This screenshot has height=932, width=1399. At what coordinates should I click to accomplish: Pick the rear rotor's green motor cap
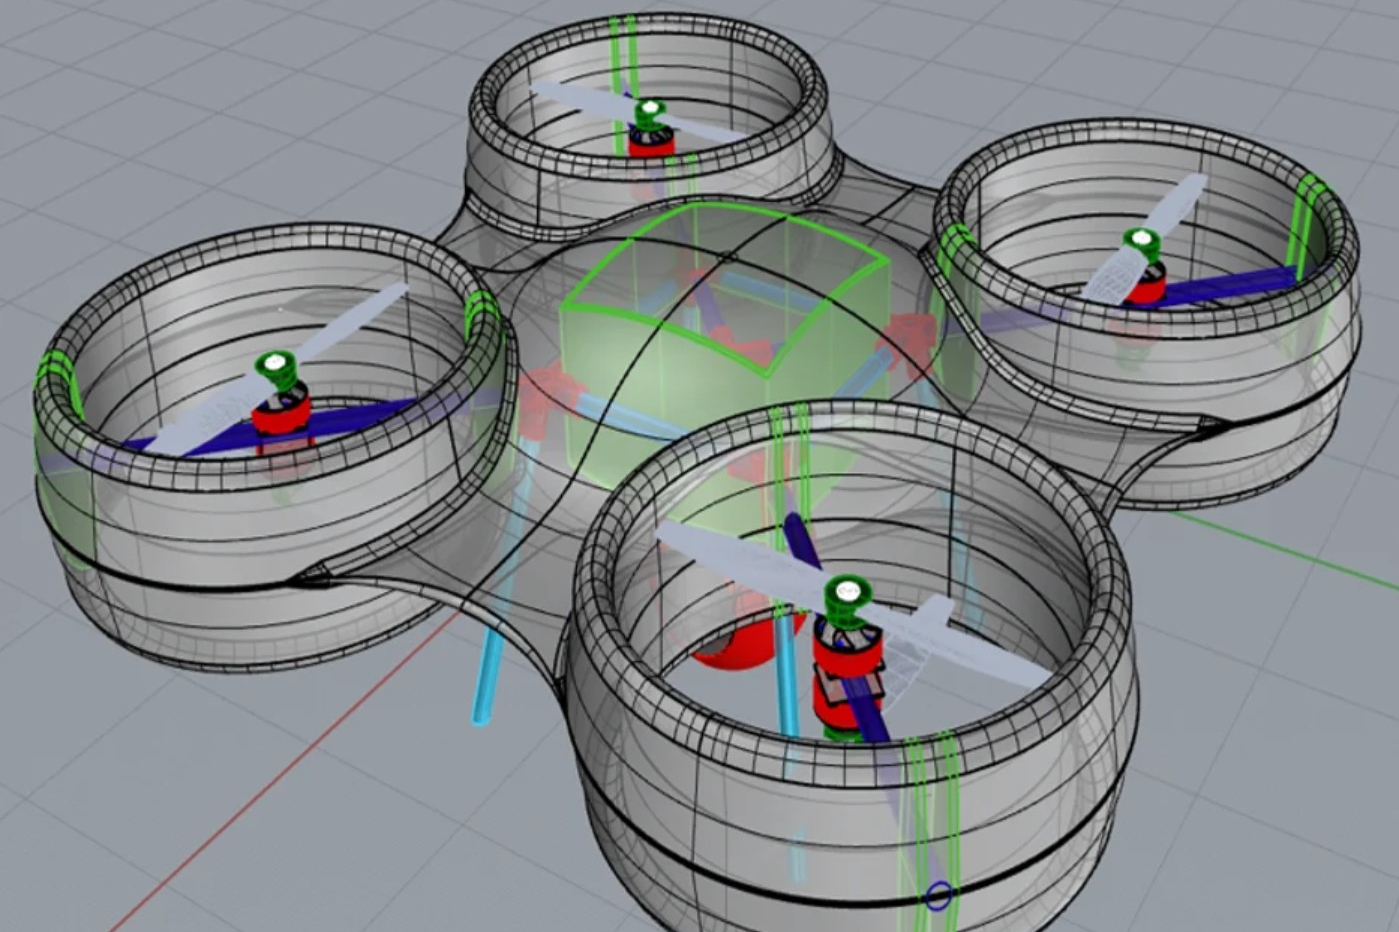(649, 112)
